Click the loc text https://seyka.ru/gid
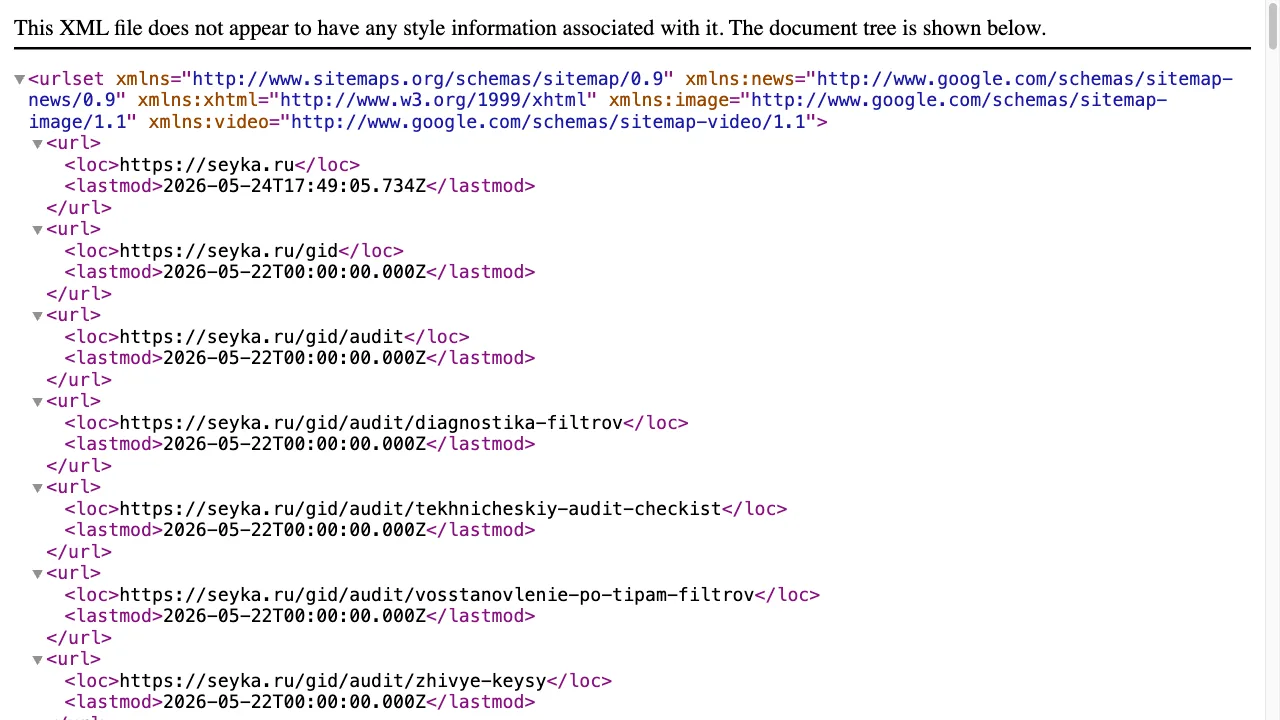The image size is (1280, 720). pos(229,251)
